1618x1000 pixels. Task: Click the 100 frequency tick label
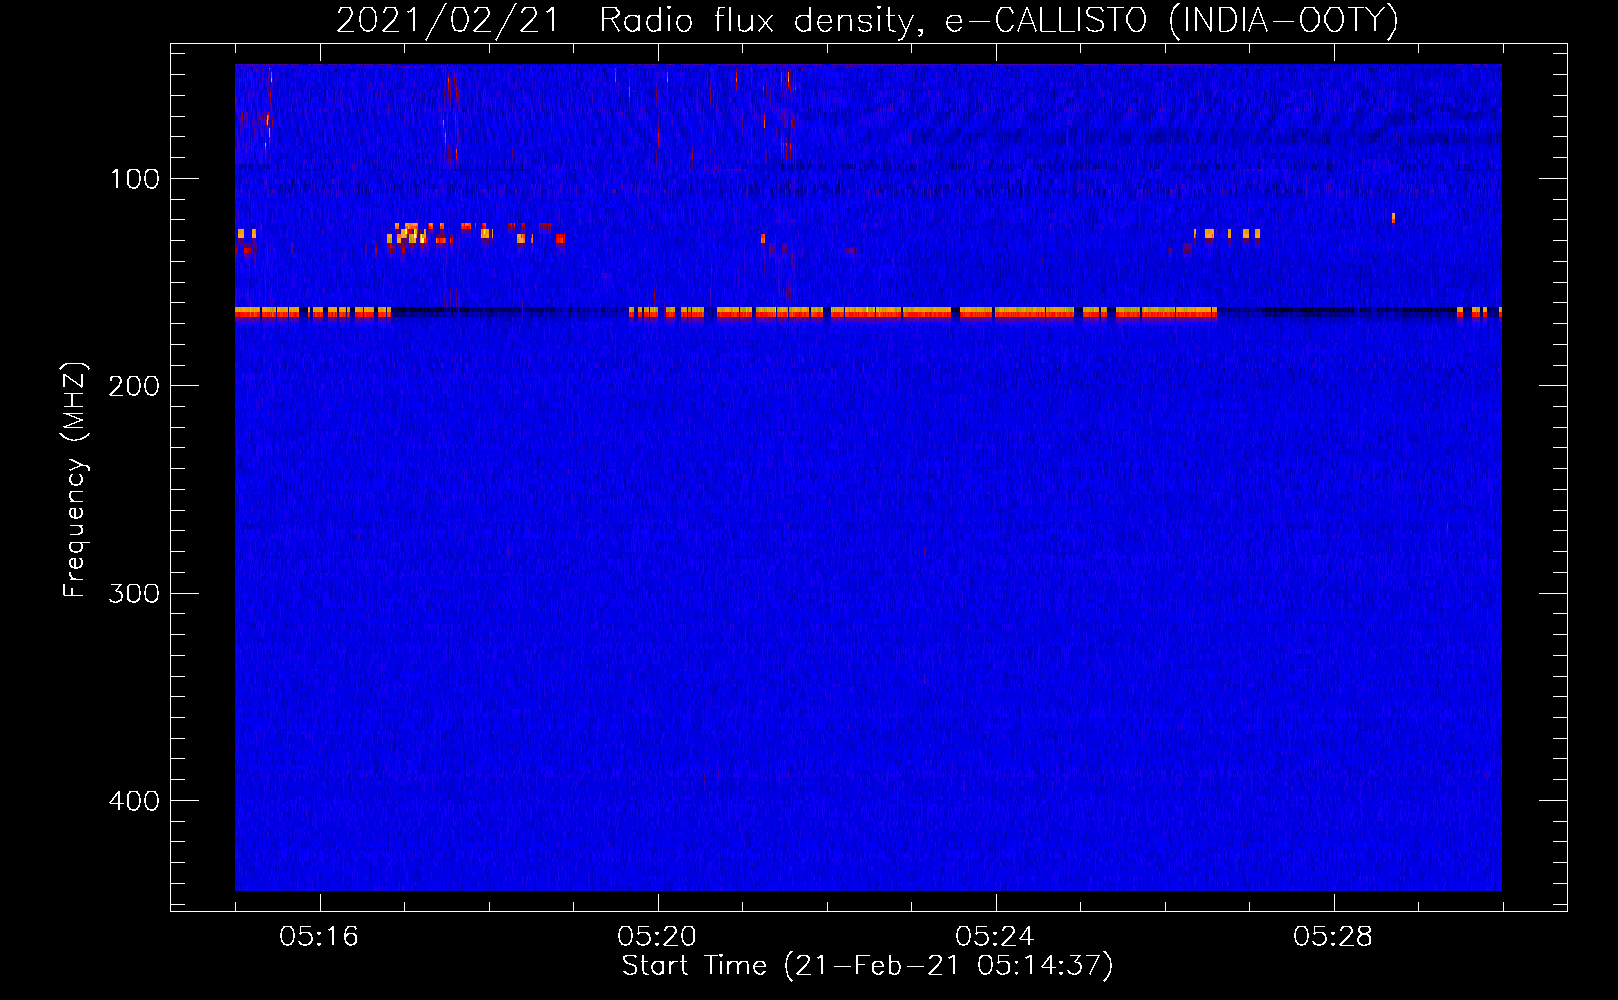[134, 179]
